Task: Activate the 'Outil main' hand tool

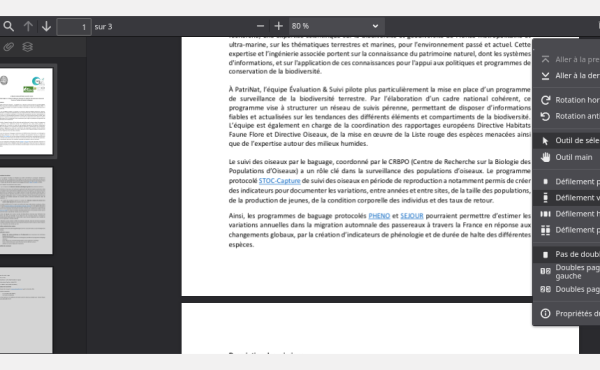Action: click(x=567, y=157)
